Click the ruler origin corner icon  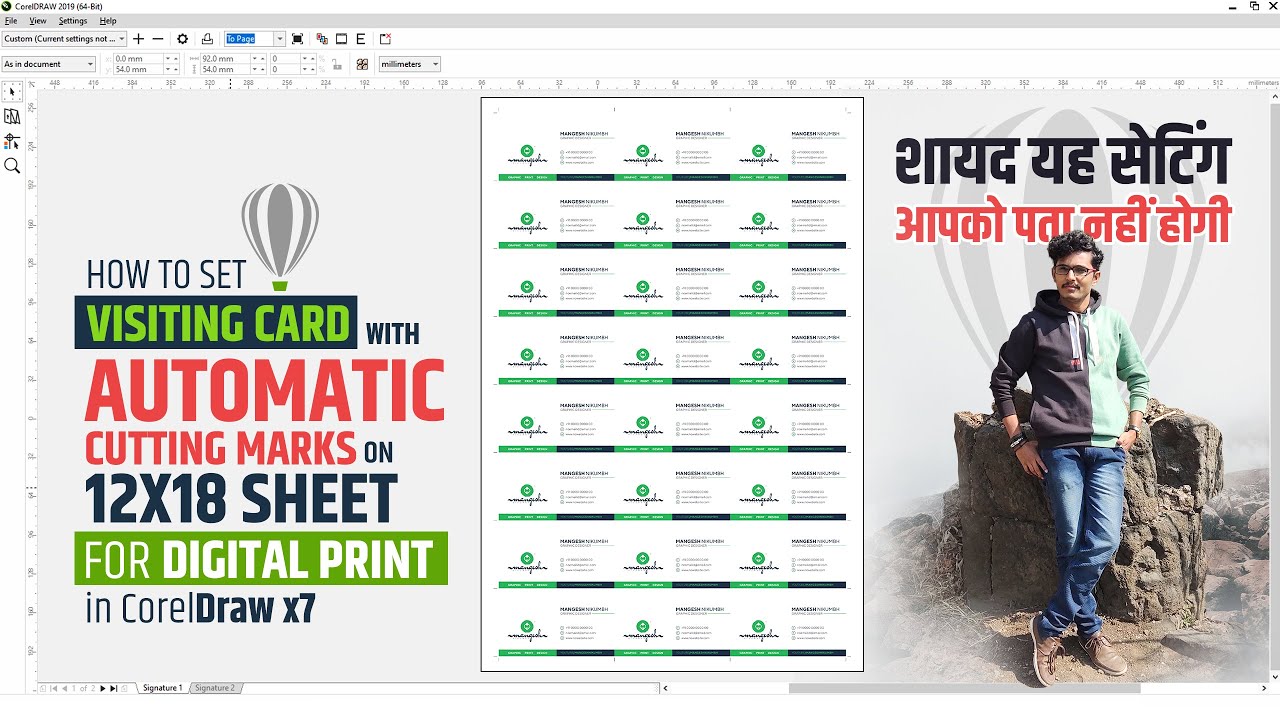tap(31, 84)
